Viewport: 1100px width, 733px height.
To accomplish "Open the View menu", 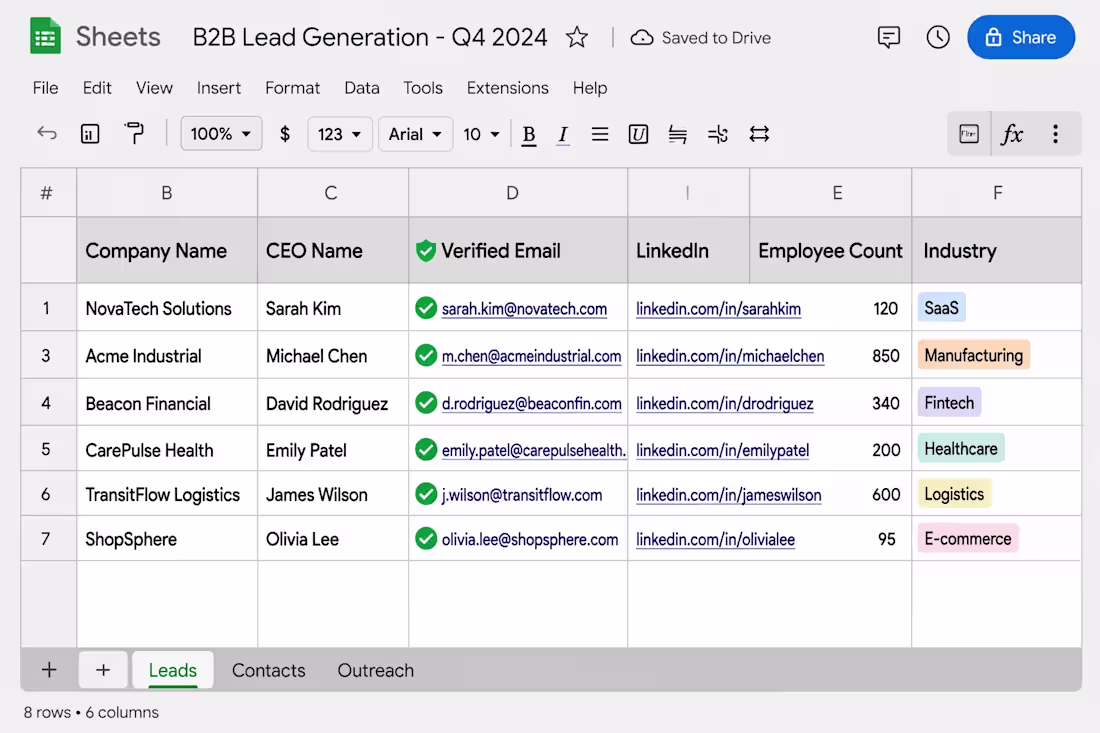I will [154, 88].
